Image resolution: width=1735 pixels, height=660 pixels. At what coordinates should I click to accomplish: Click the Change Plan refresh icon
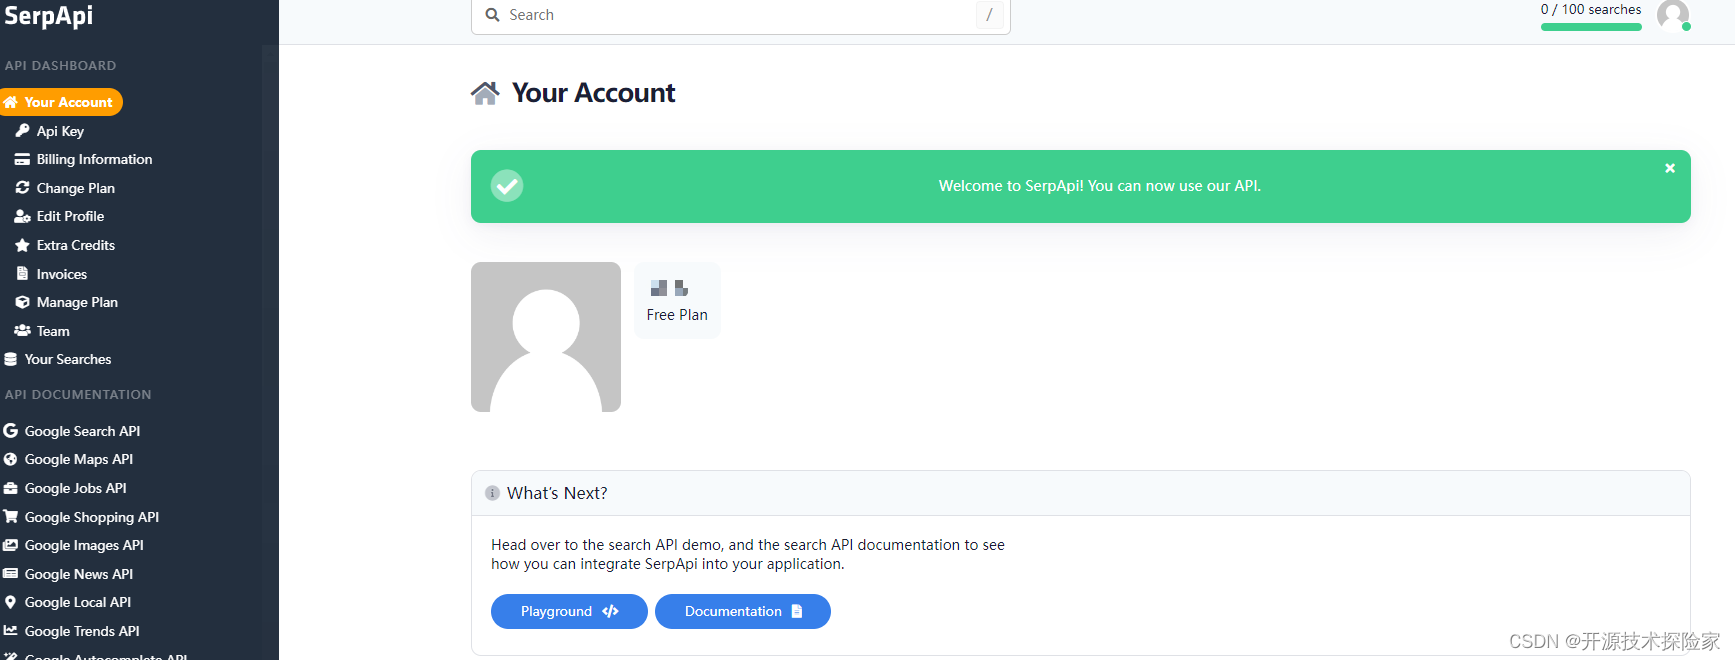coord(22,188)
